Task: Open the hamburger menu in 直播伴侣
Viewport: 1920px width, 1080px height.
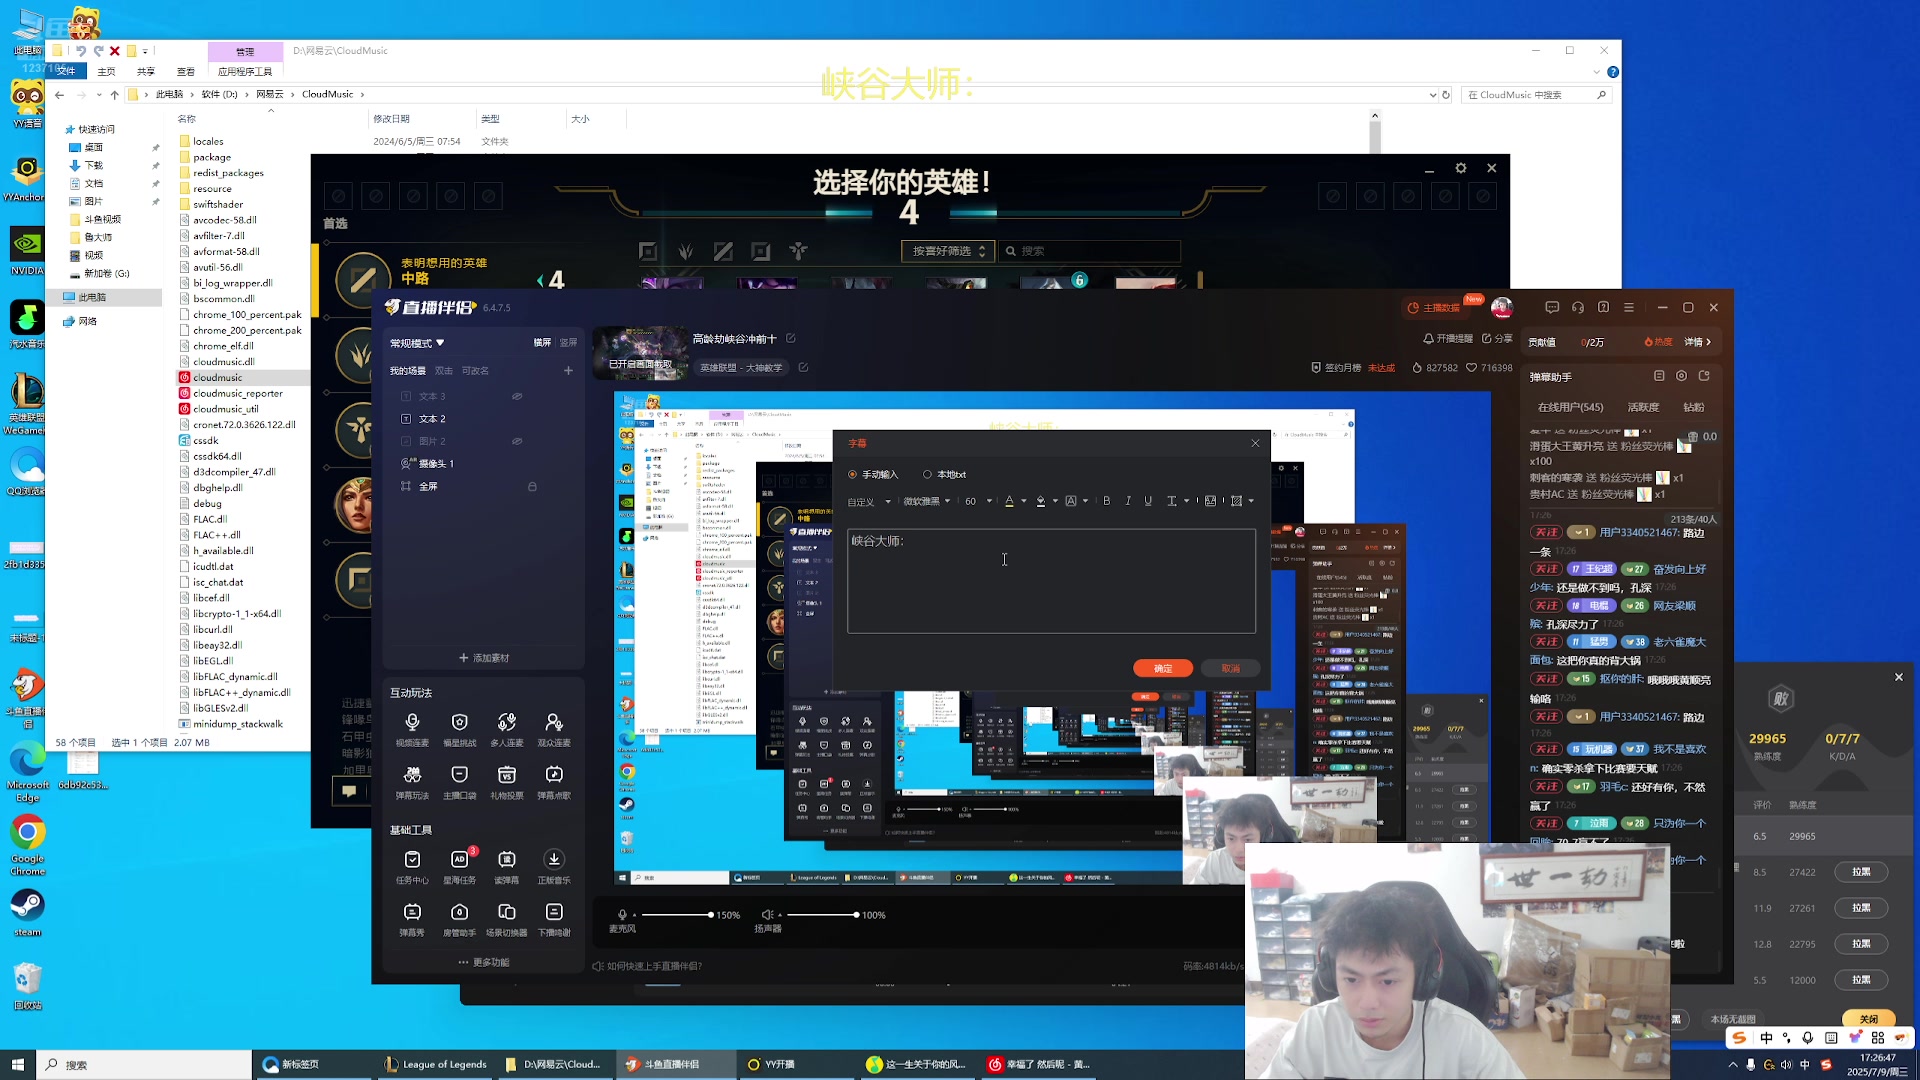Action: click(1629, 308)
